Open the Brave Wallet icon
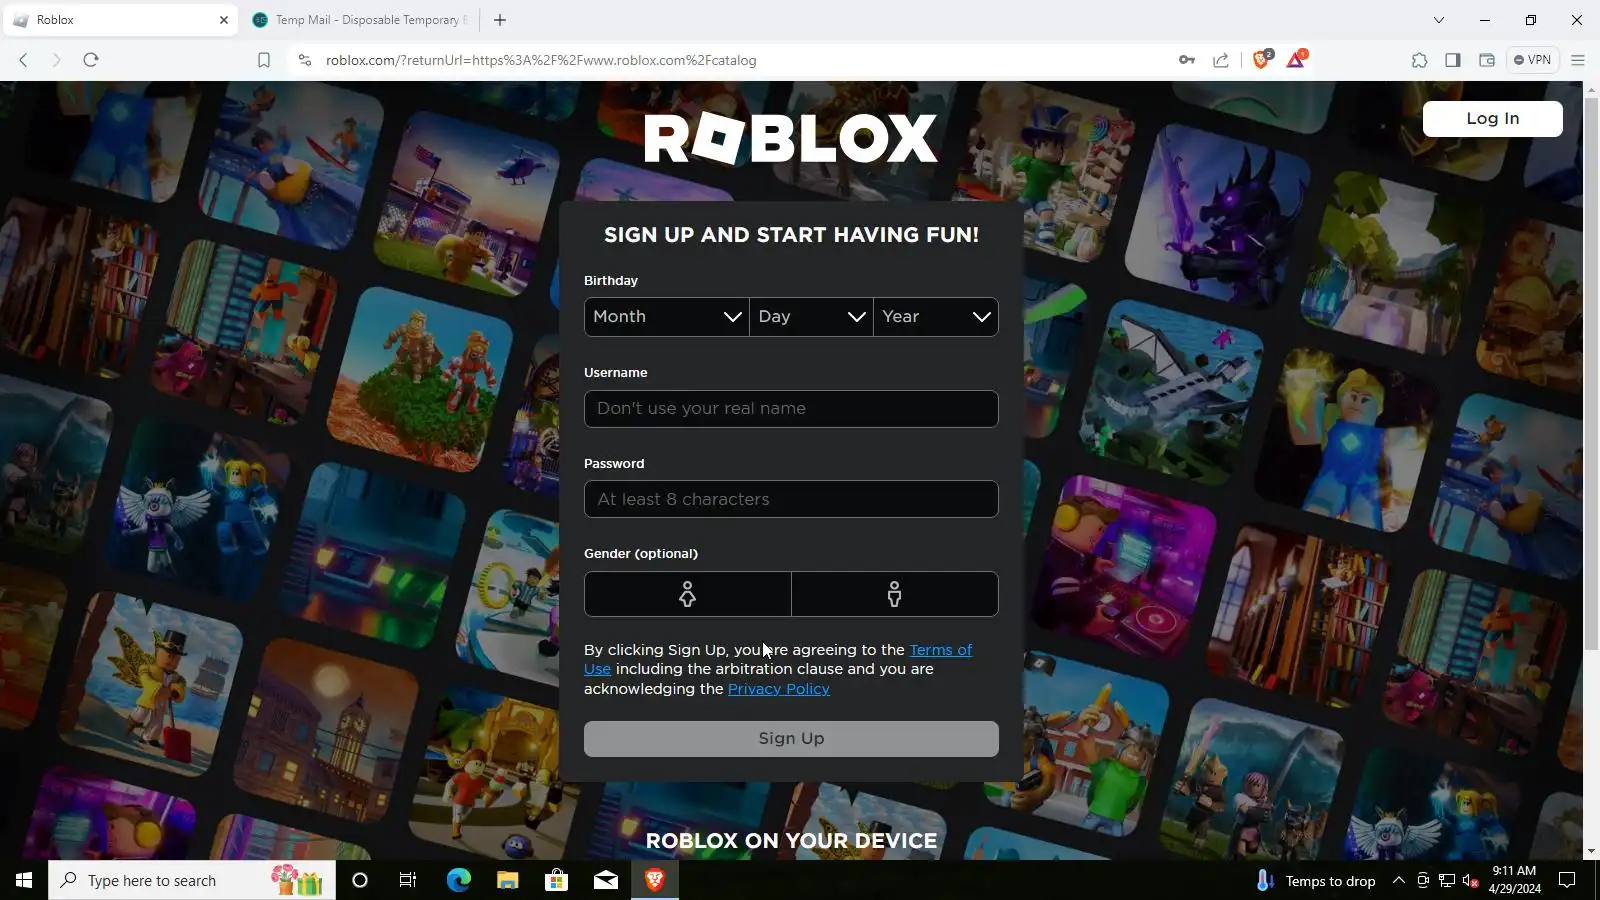This screenshot has width=1600, height=900. [1487, 60]
